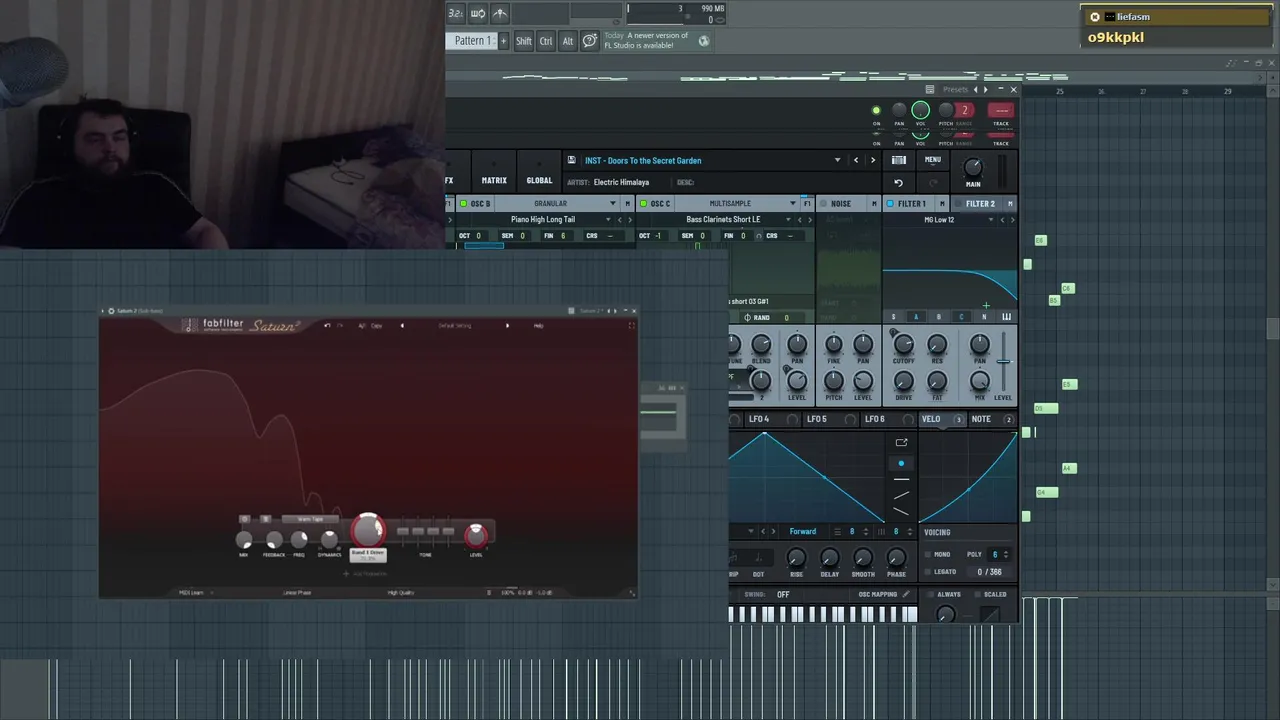Click the LFO PHASE knob
The width and height of the screenshot is (1280, 720).
click(x=896, y=558)
